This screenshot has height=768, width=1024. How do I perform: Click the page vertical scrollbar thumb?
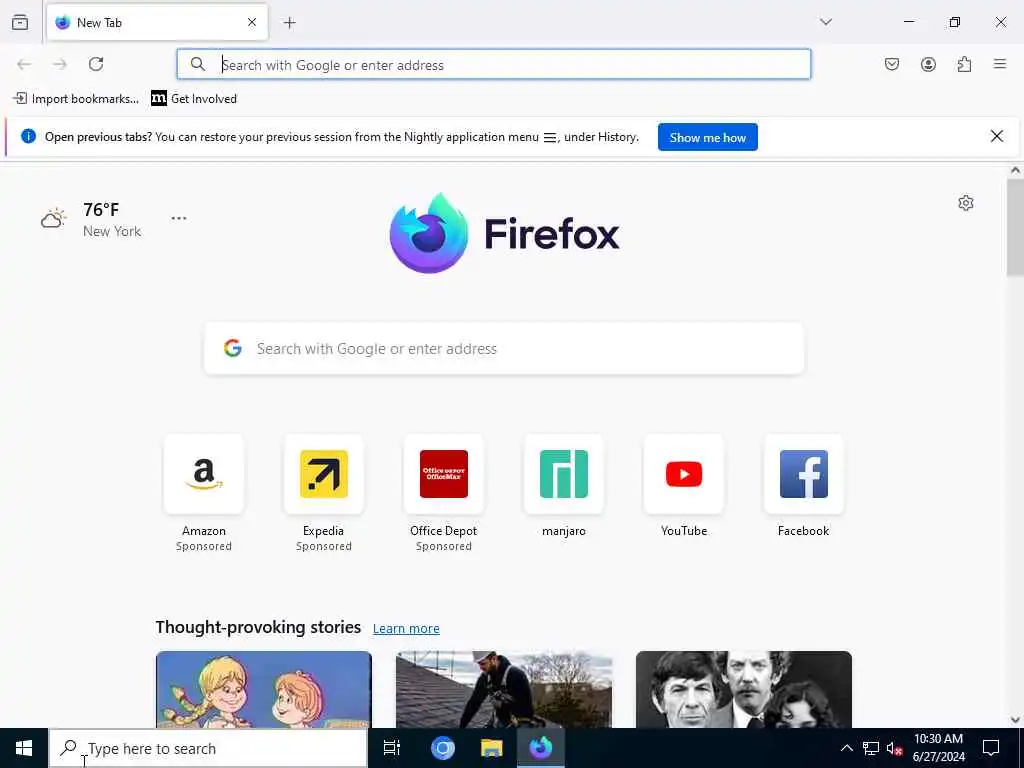(1015, 227)
